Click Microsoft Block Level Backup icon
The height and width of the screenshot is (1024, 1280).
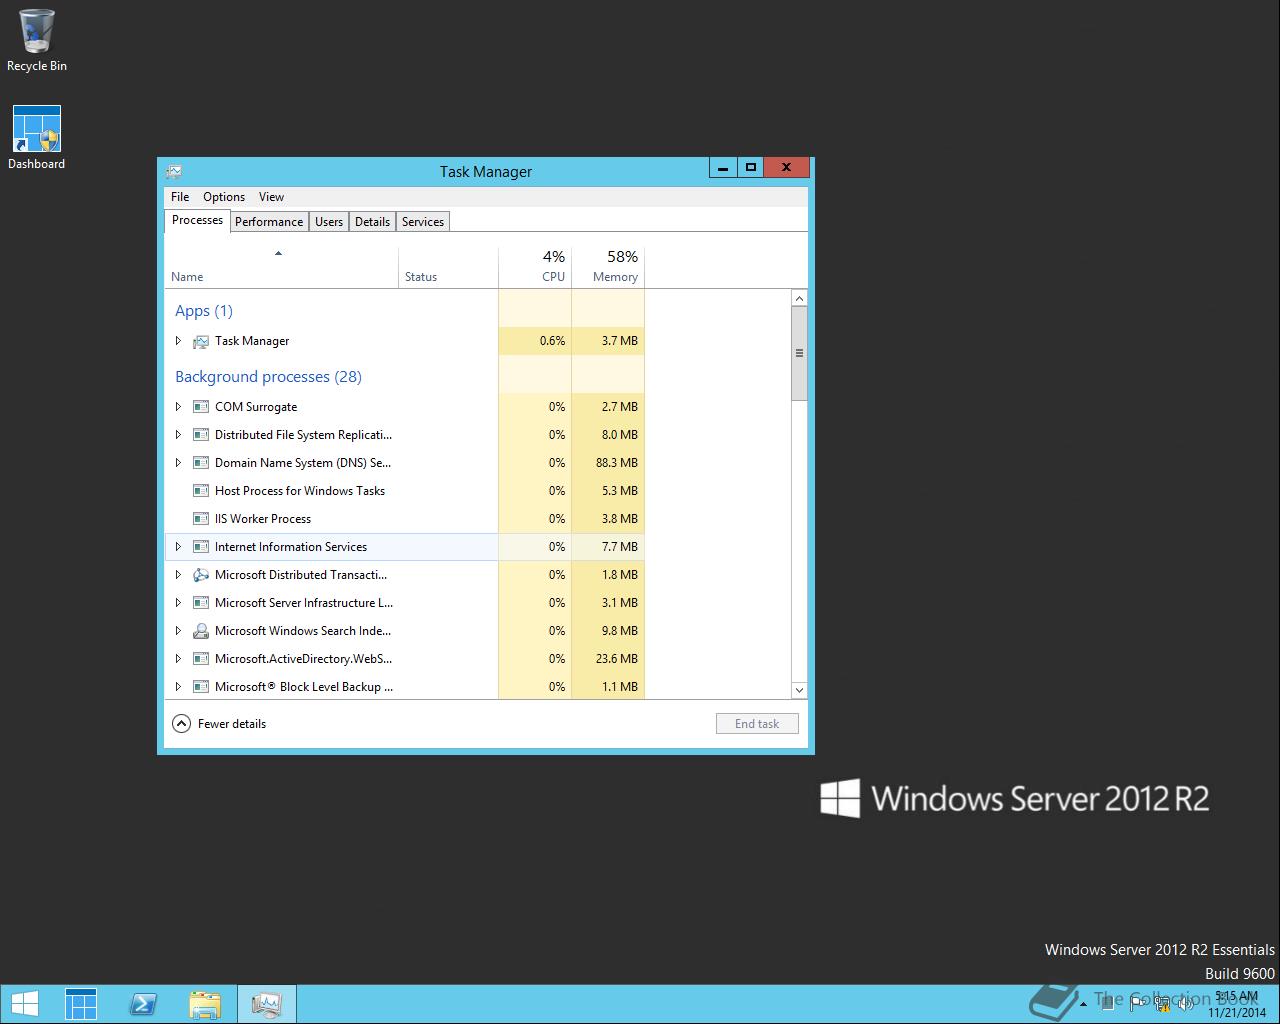[x=201, y=687]
